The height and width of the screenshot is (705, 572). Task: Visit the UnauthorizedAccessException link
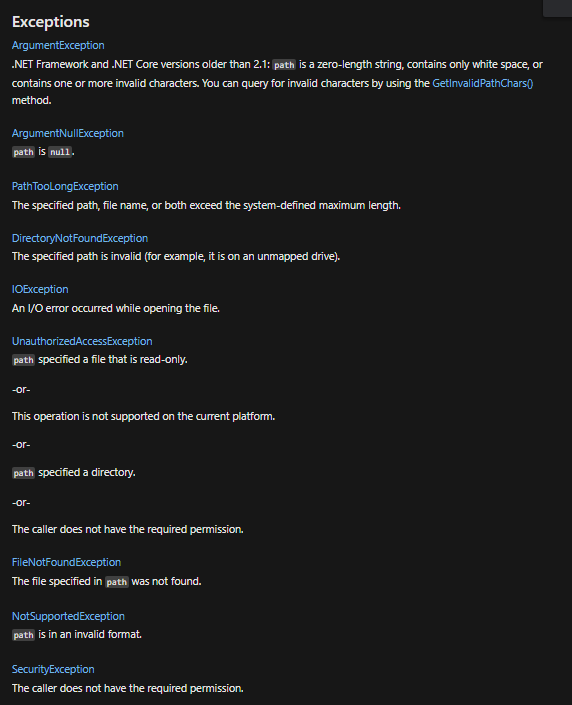click(82, 341)
